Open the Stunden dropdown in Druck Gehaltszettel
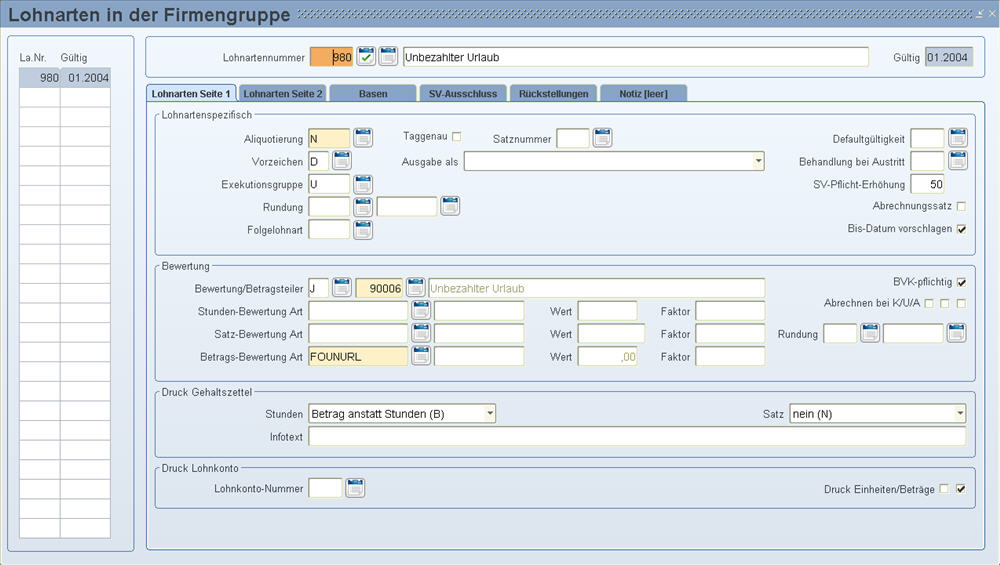This screenshot has height=565, width=1000. click(489, 413)
